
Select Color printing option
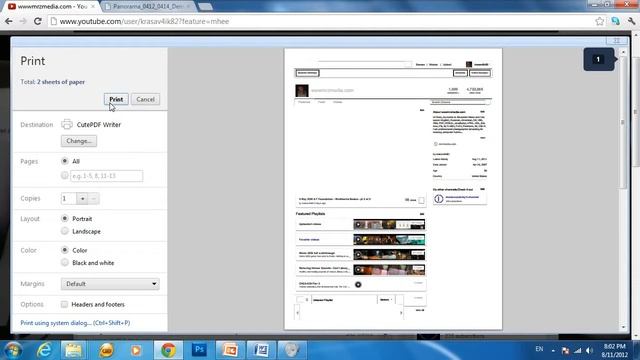tap(64, 250)
